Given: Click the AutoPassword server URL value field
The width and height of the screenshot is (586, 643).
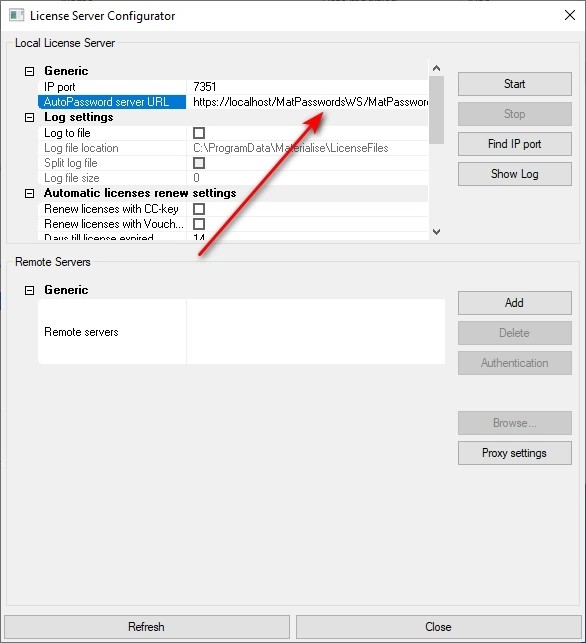Looking at the screenshot, I should click(x=307, y=102).
